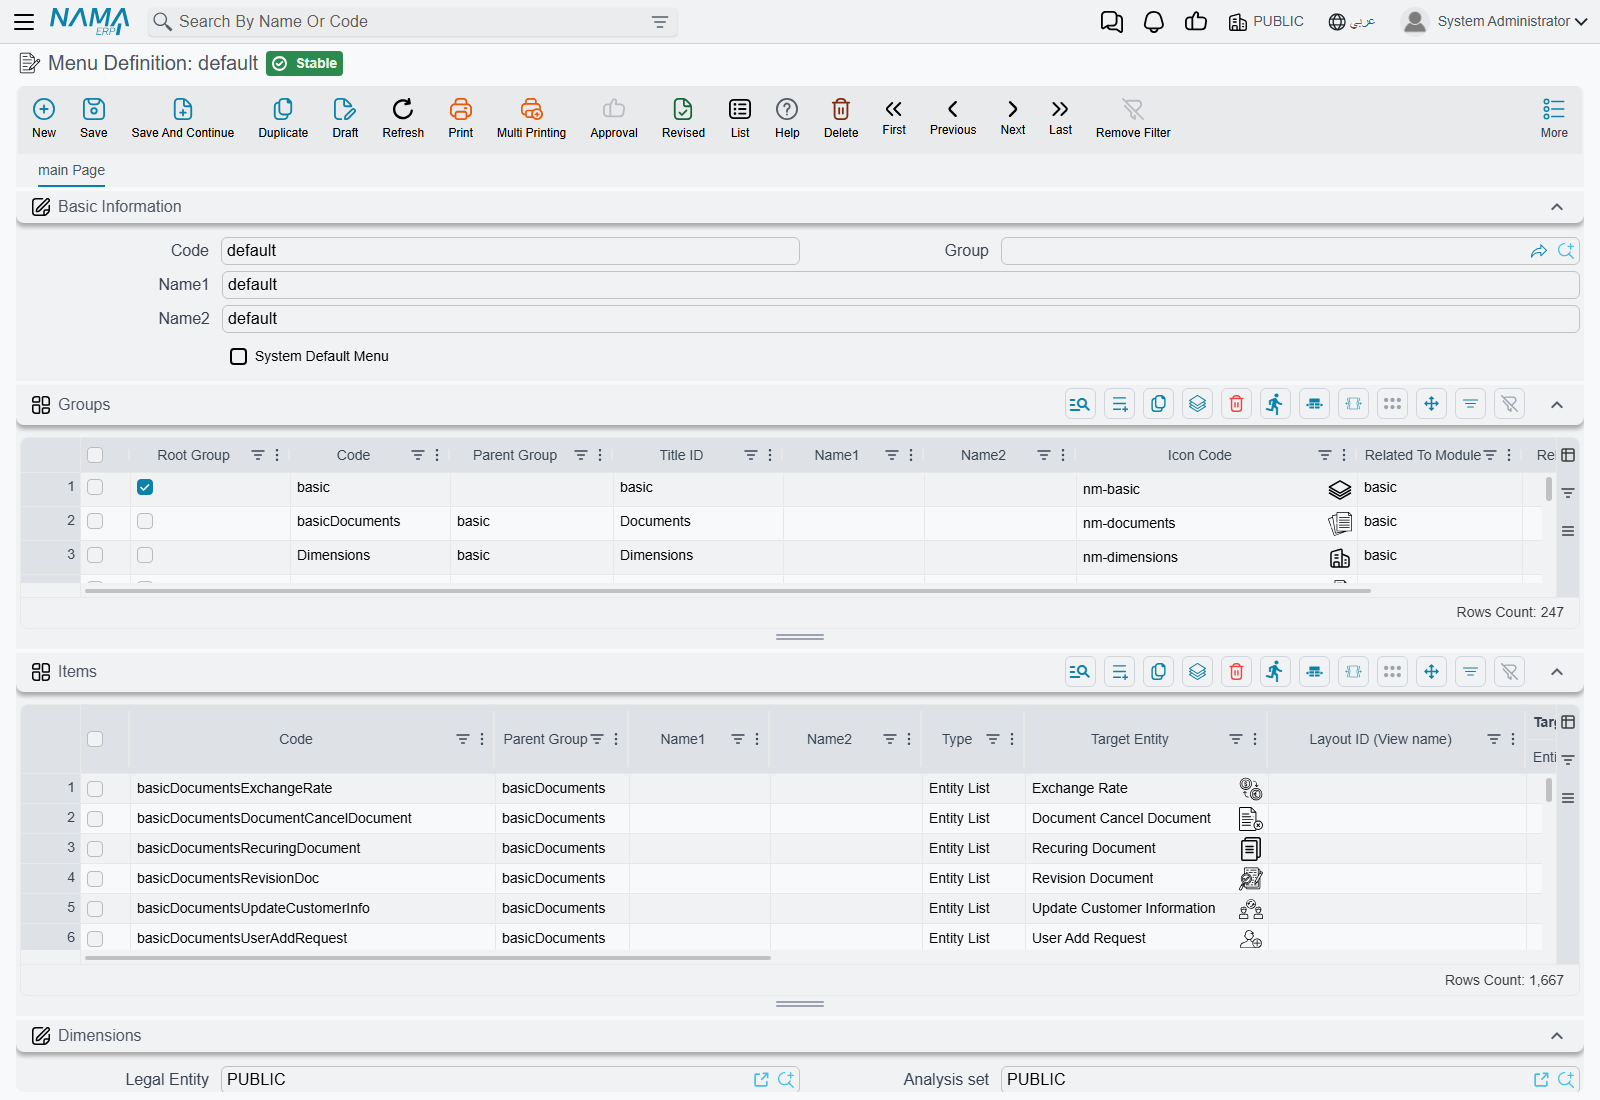Switch language to Arabic
The height and width of the screenshot is (1100, 1600).
click(1352, 21)
